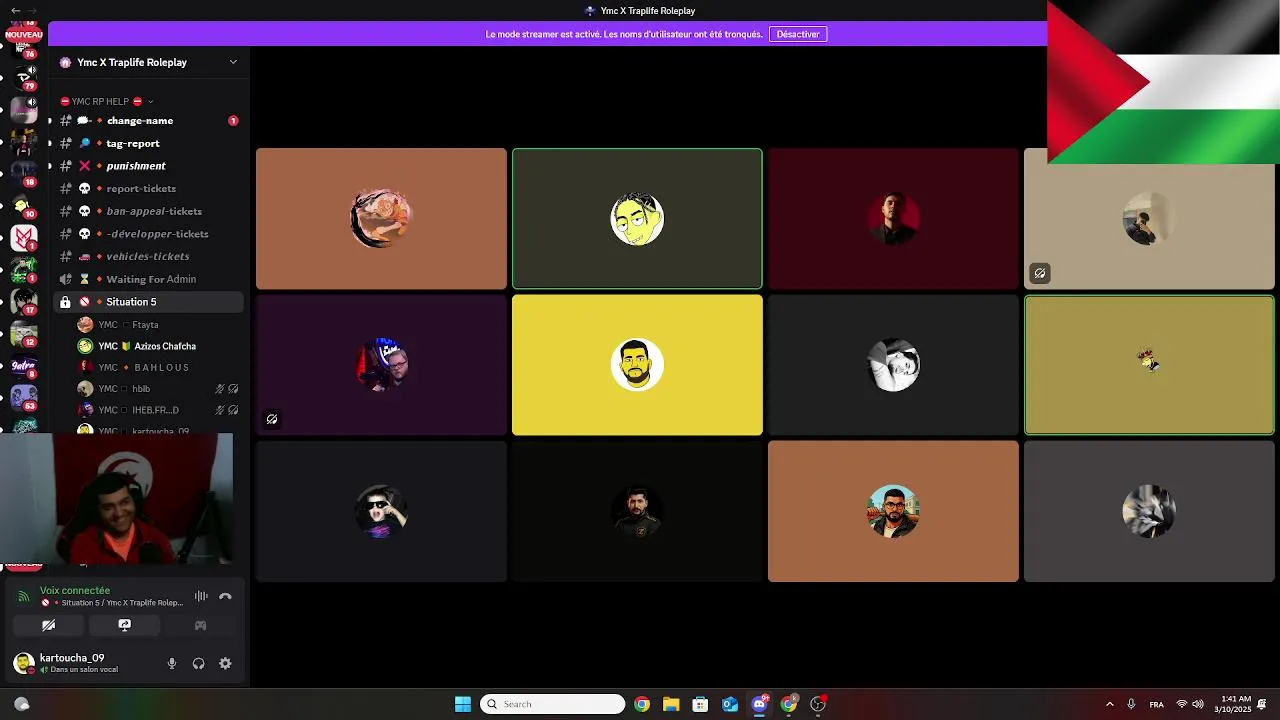Open Ymc X Traplife Roleplay server menu

(x=149, y=62)
